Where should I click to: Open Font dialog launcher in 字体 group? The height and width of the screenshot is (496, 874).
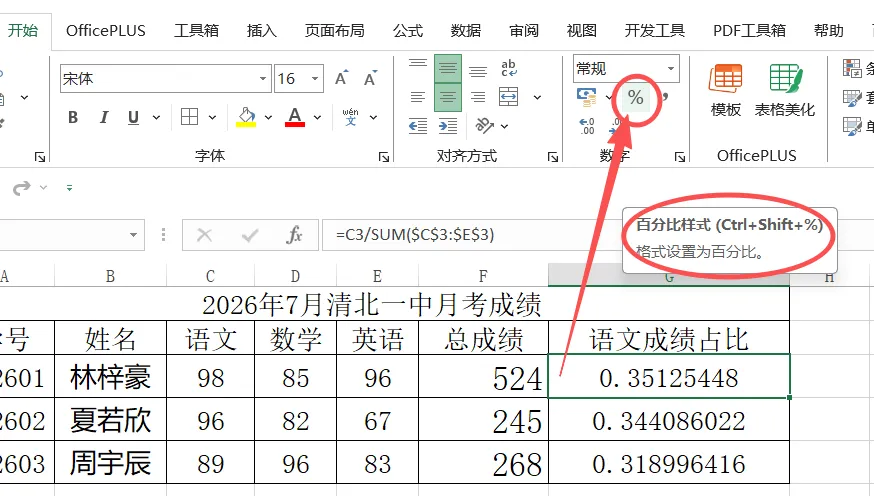click(x=384, y=157)
